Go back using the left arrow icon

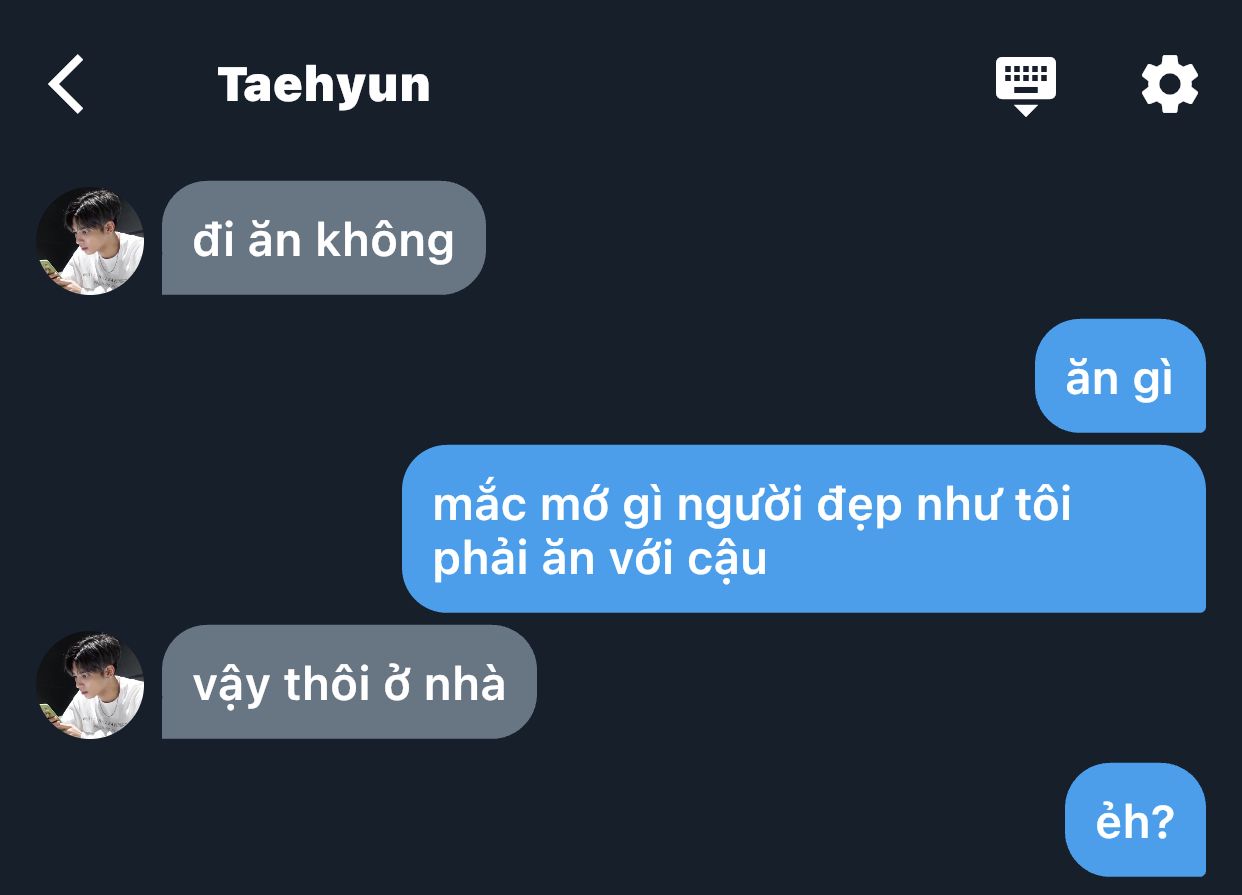[x=66, y=84]
